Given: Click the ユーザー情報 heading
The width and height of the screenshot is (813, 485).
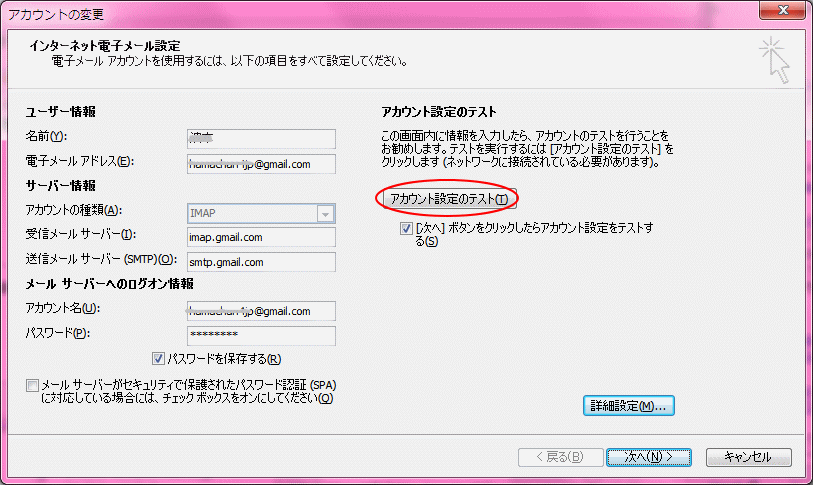Looking at the screenshot, I should tap(60, 112).
